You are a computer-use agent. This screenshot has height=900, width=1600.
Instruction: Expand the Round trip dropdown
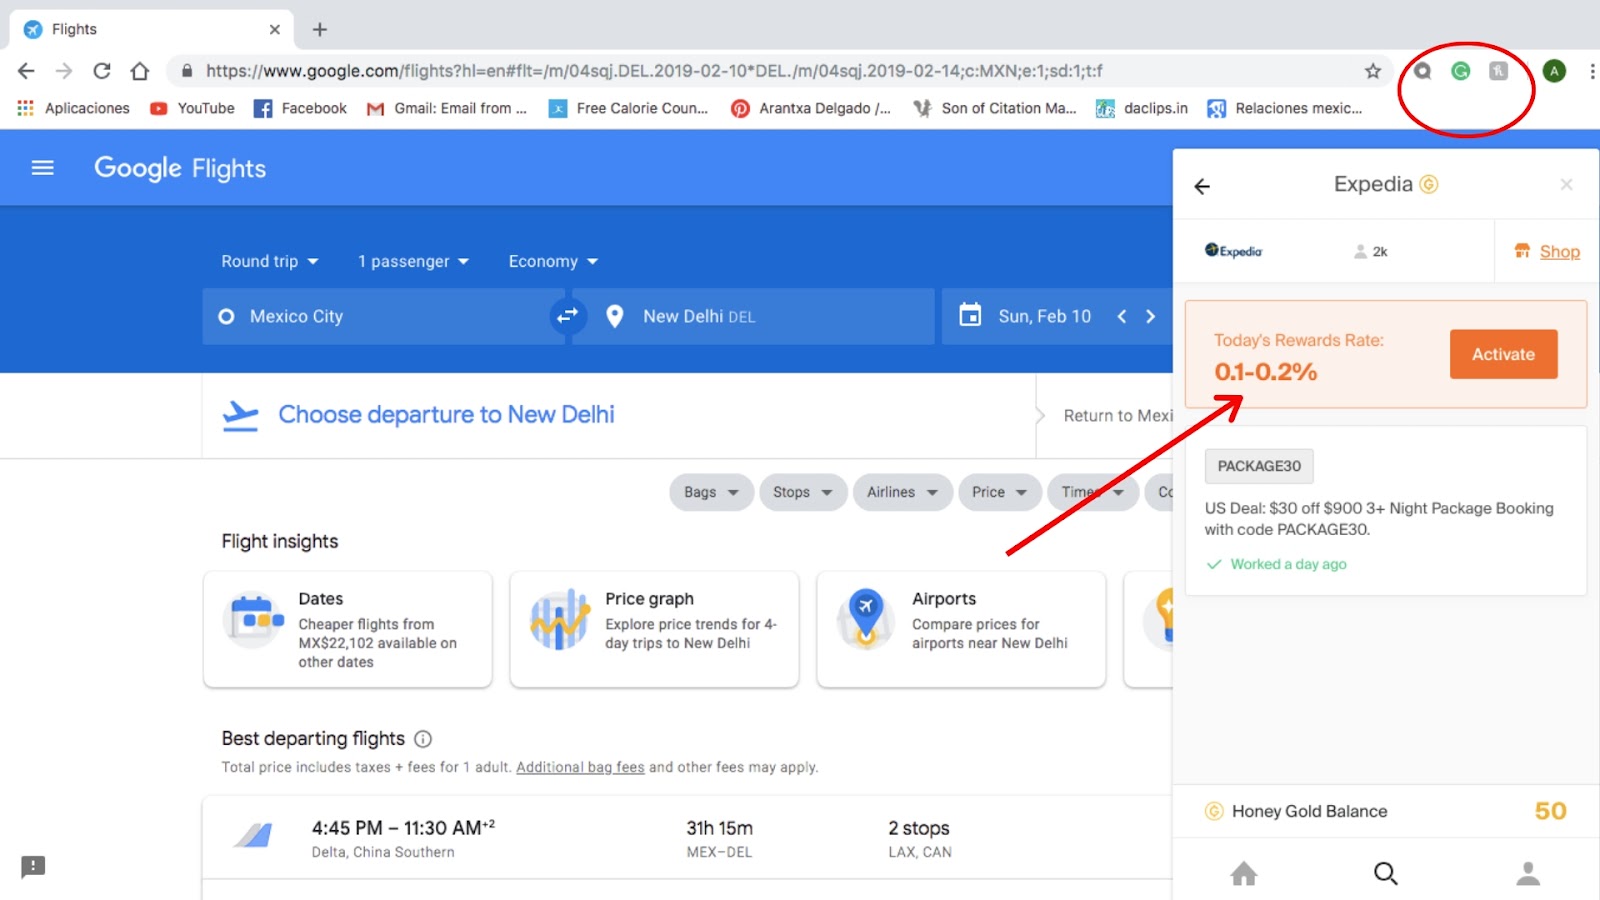coord(270,261)
